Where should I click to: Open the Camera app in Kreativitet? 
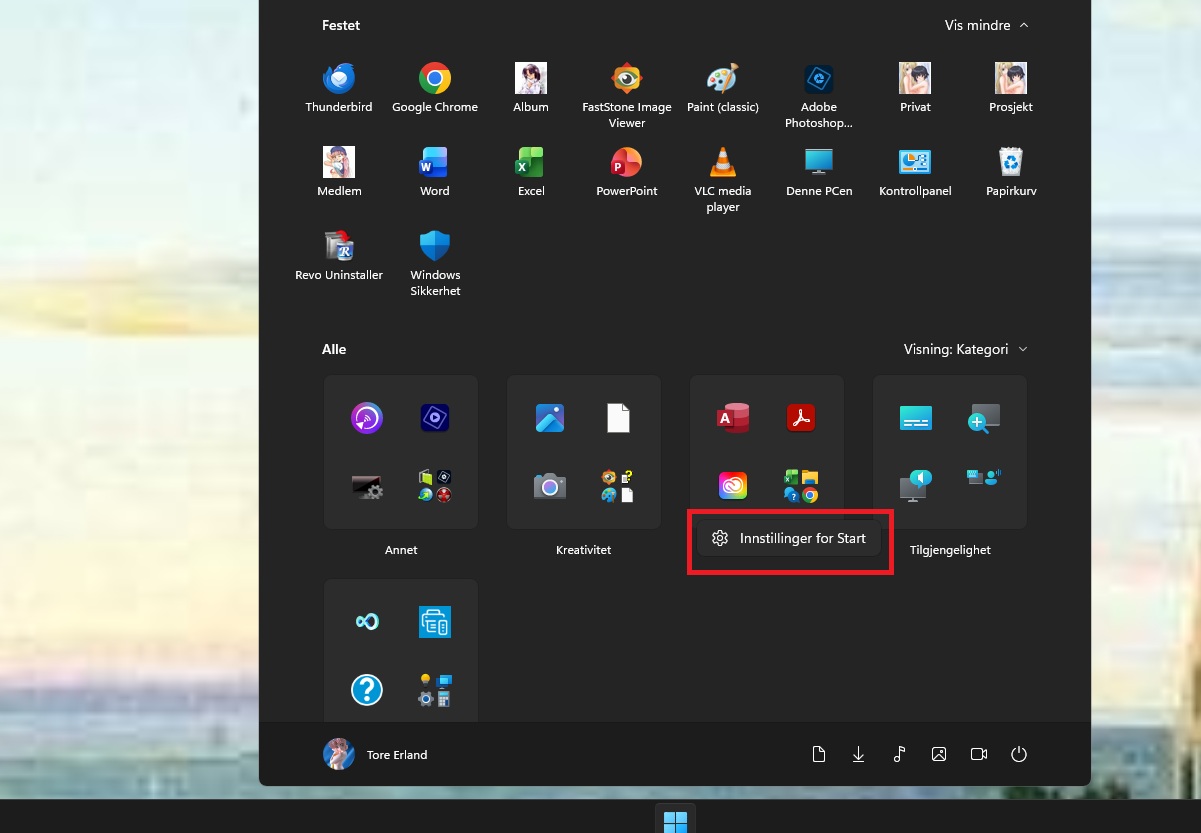[550, 486]
